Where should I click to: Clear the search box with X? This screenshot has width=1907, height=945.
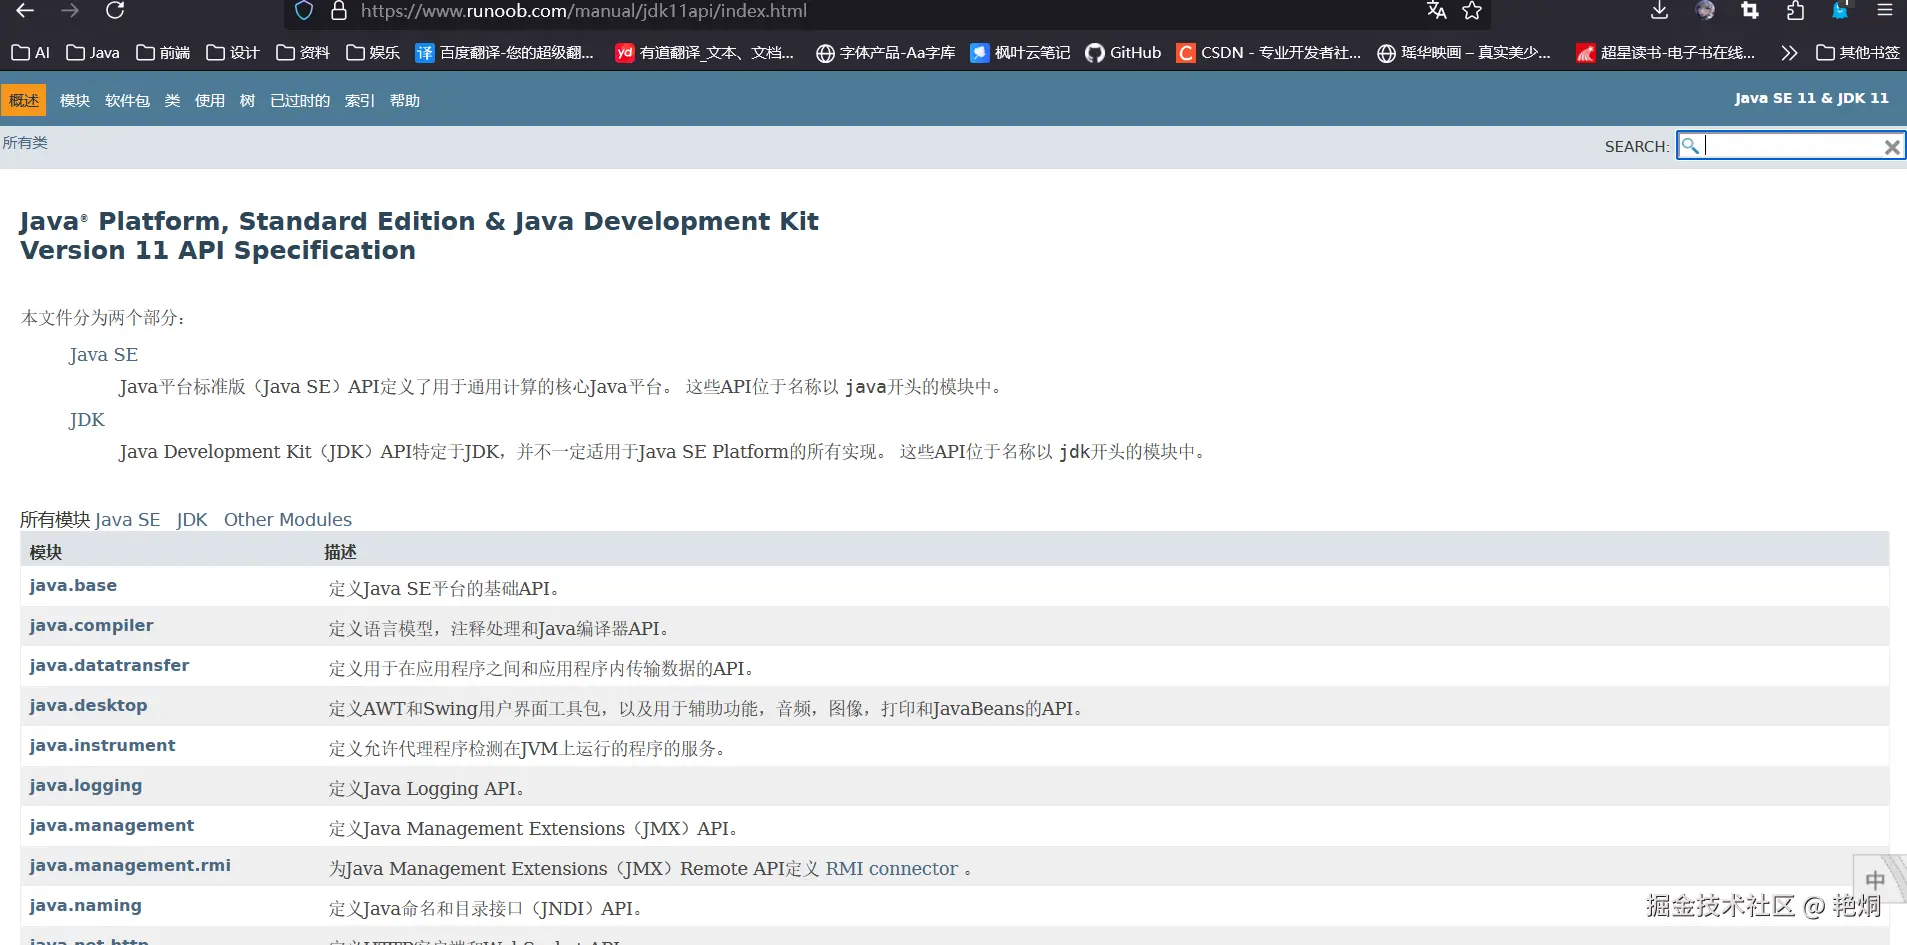click(x=1892, y=147)
